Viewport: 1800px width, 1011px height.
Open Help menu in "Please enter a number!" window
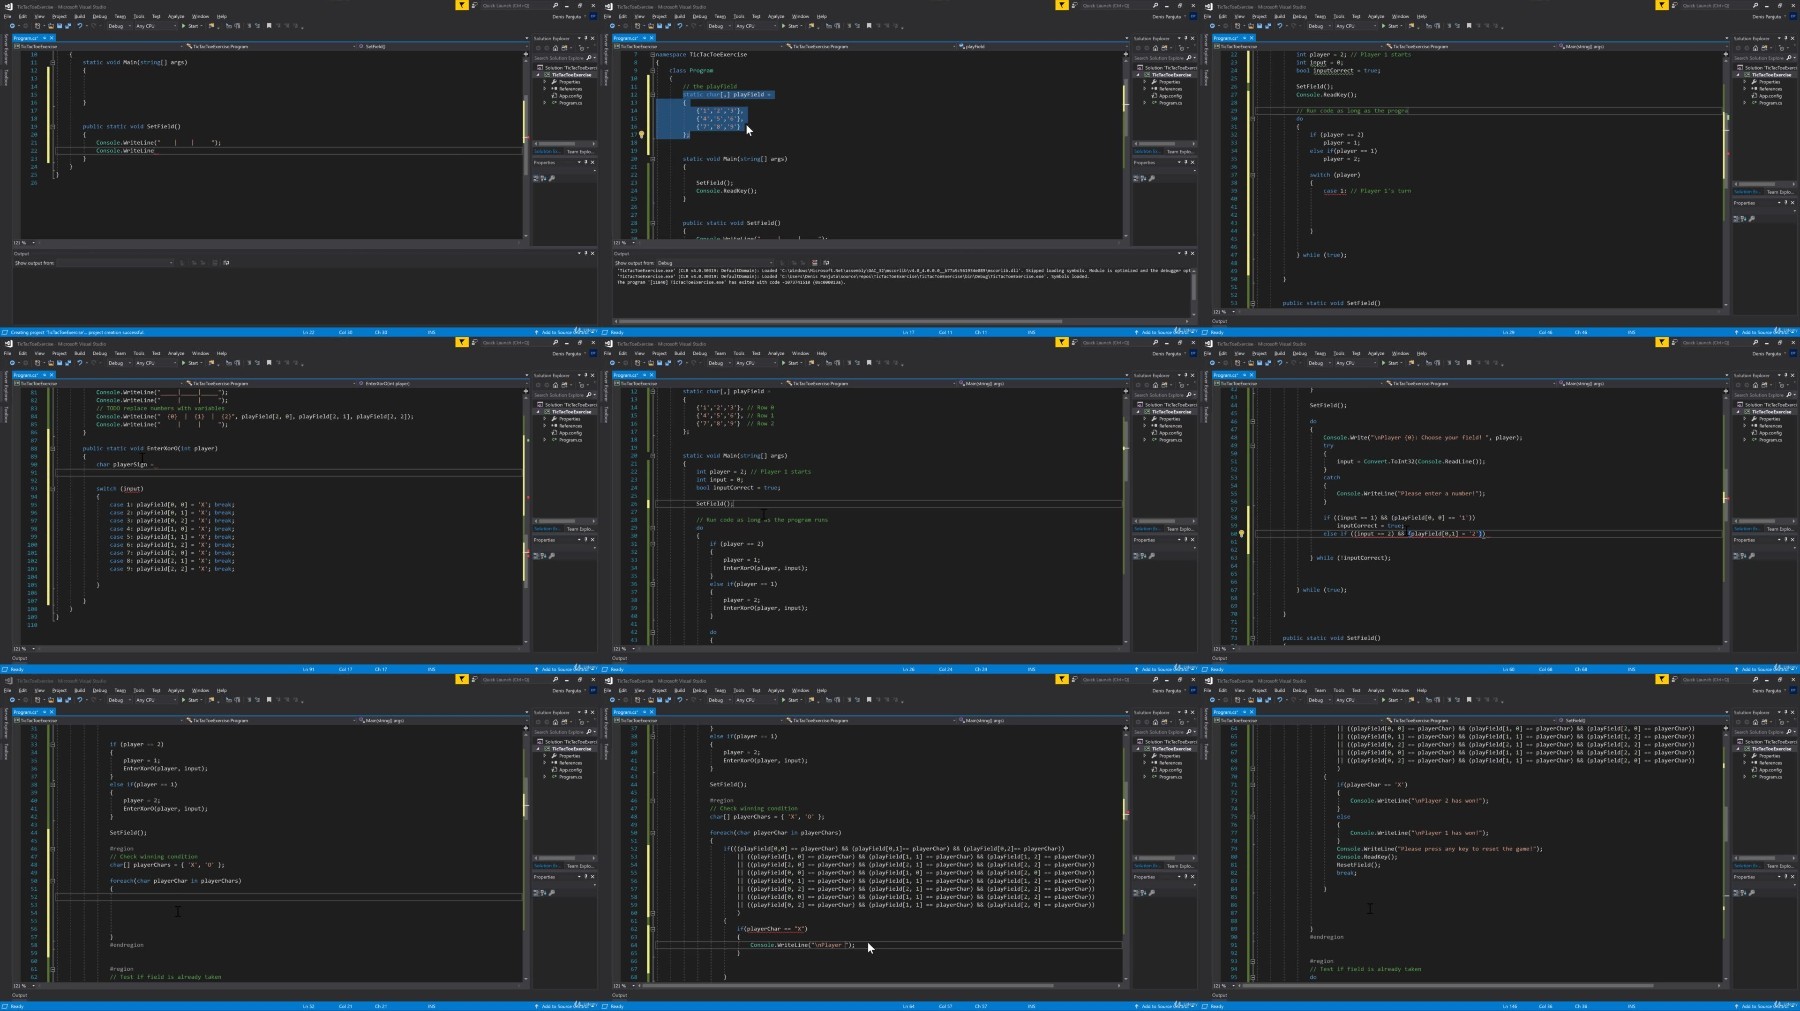coord(1421,353)
